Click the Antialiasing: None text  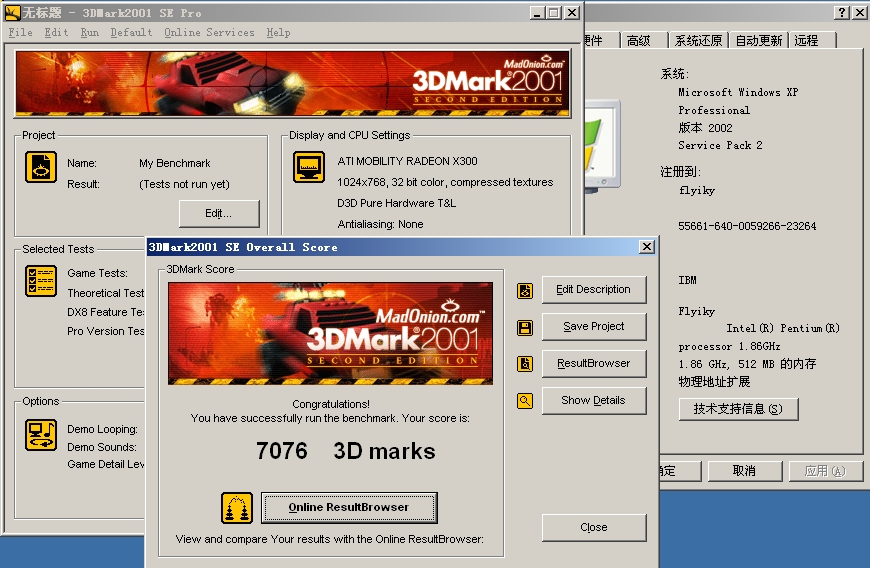pos(381,224)
